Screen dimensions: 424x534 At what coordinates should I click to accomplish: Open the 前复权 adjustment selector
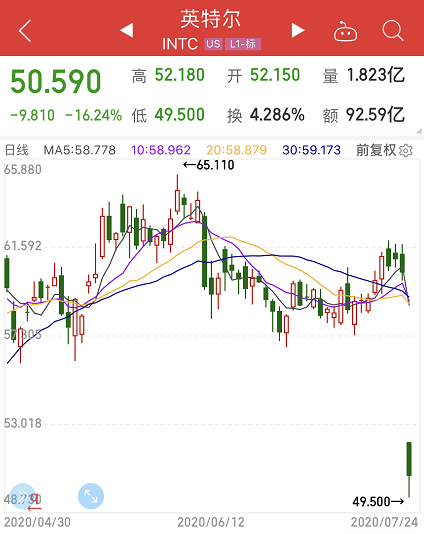(376, 150)
